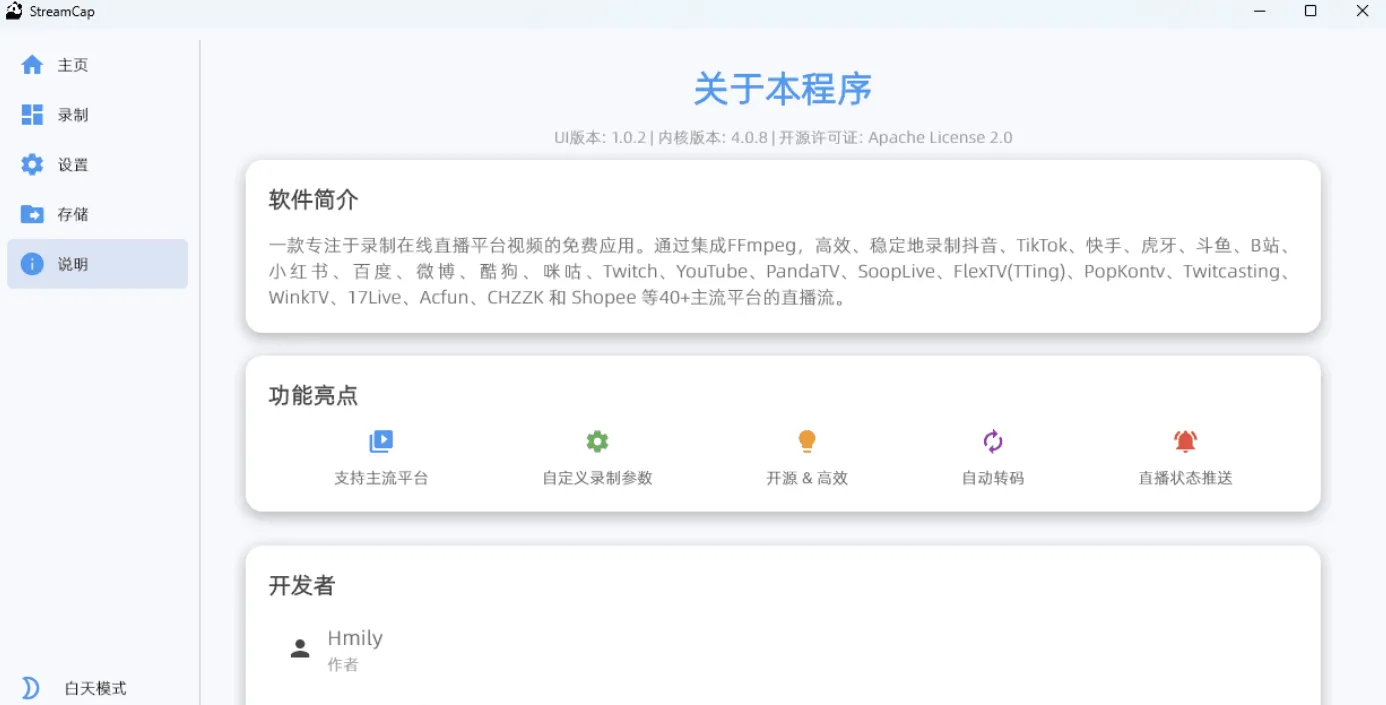This screenshot has height=705, width=1386.
Task: Click the 支持主流平台 video platform icon
Action: pos(381,440)
